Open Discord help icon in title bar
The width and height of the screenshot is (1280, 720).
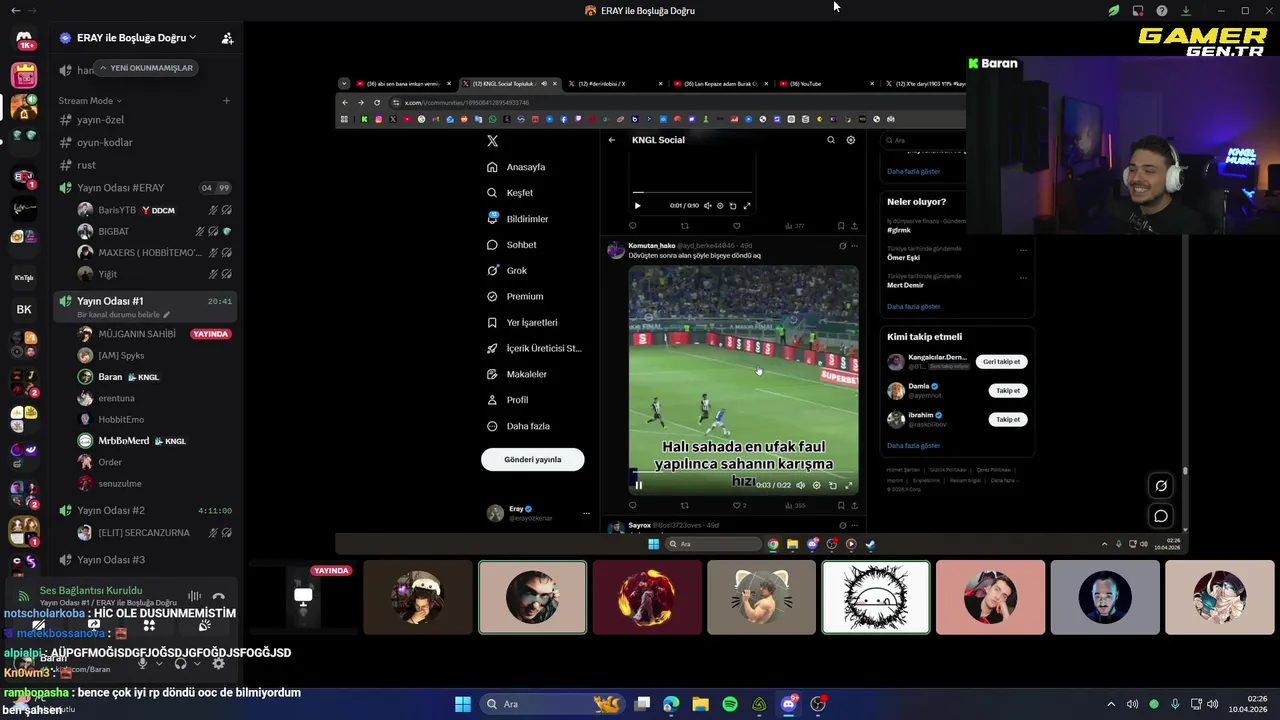coord(1161,11)
